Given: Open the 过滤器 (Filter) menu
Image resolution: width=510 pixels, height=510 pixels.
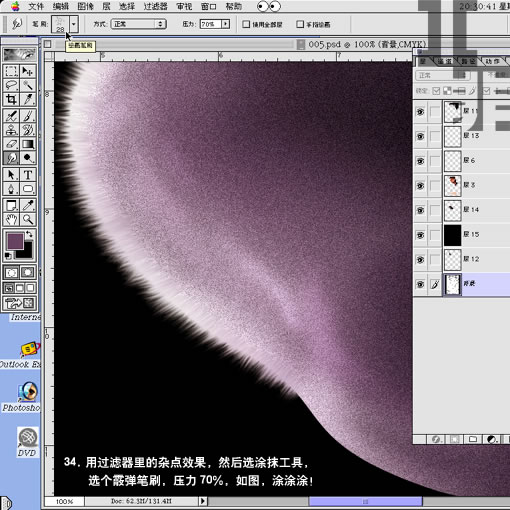Looking at the screenshot, I should (x=155, y=6).
